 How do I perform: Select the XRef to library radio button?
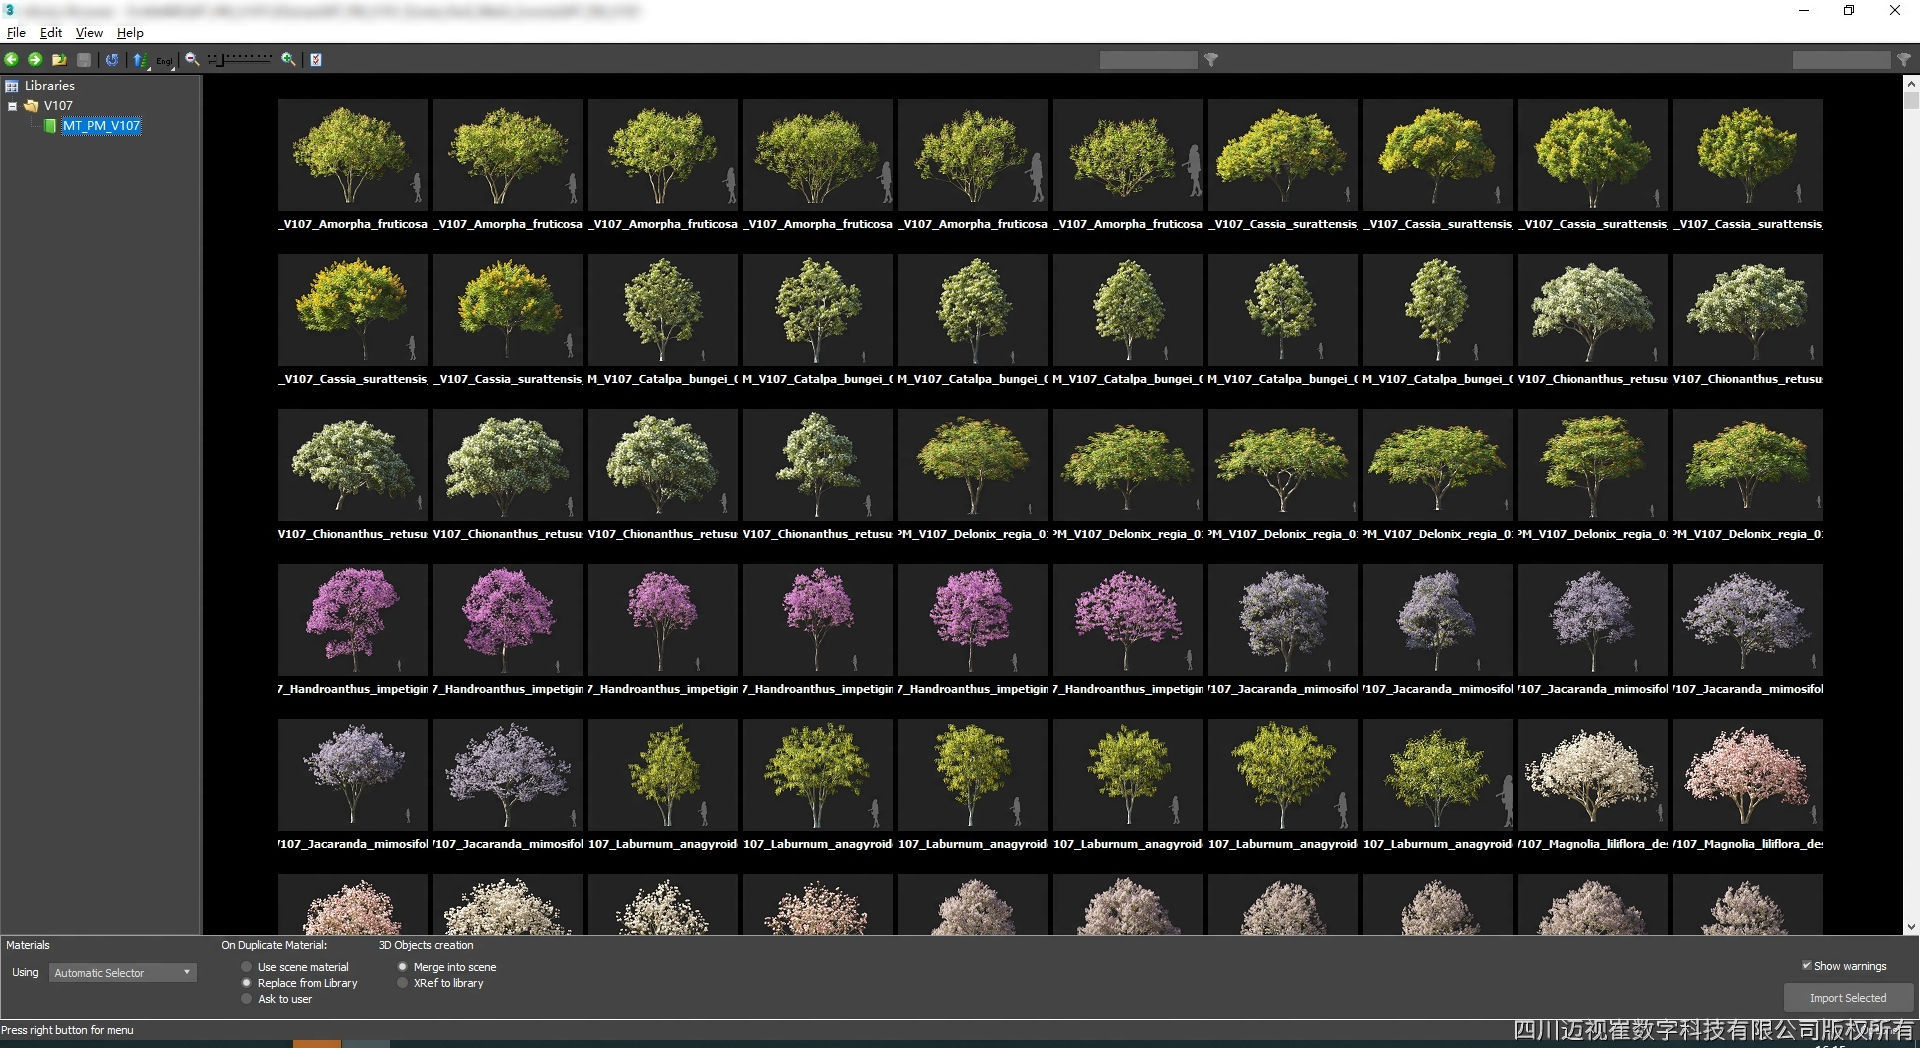(402, 983)
